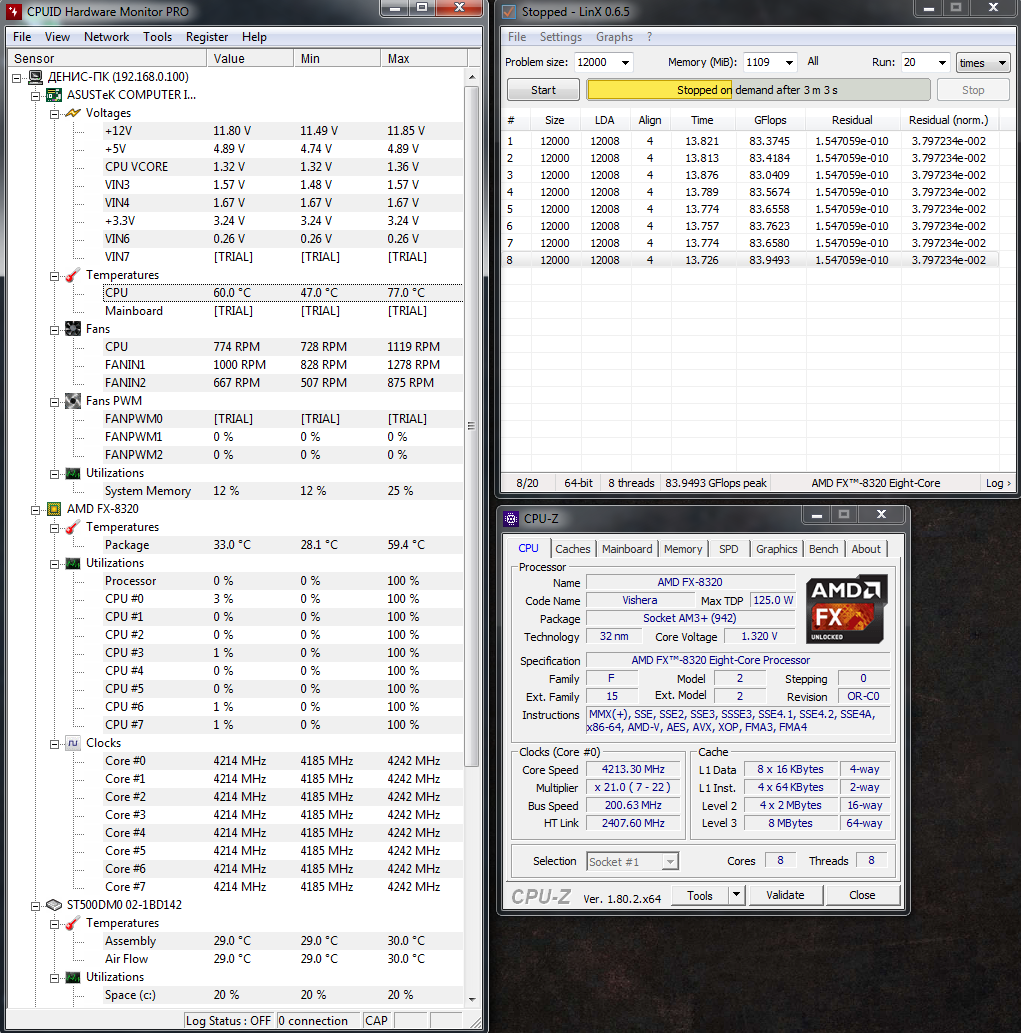Click the Tools button in CPU-Z
Screen dimensions: 1021x1033
[700, 895]
